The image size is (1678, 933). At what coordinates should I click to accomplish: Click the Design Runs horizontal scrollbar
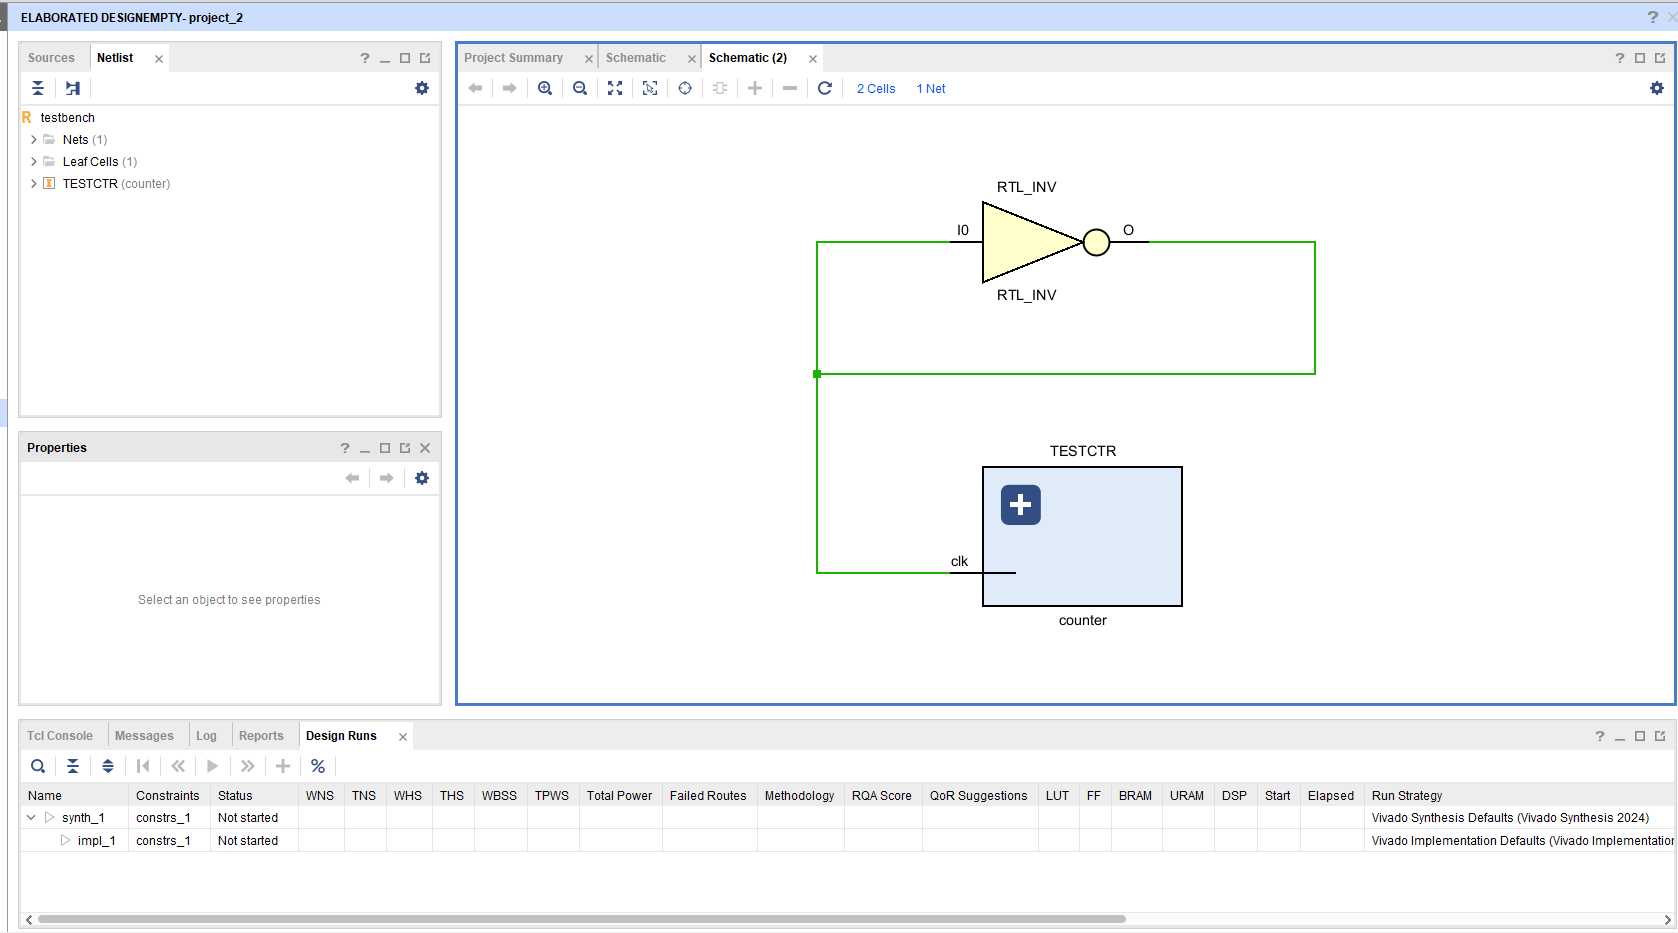coord(580,919)
